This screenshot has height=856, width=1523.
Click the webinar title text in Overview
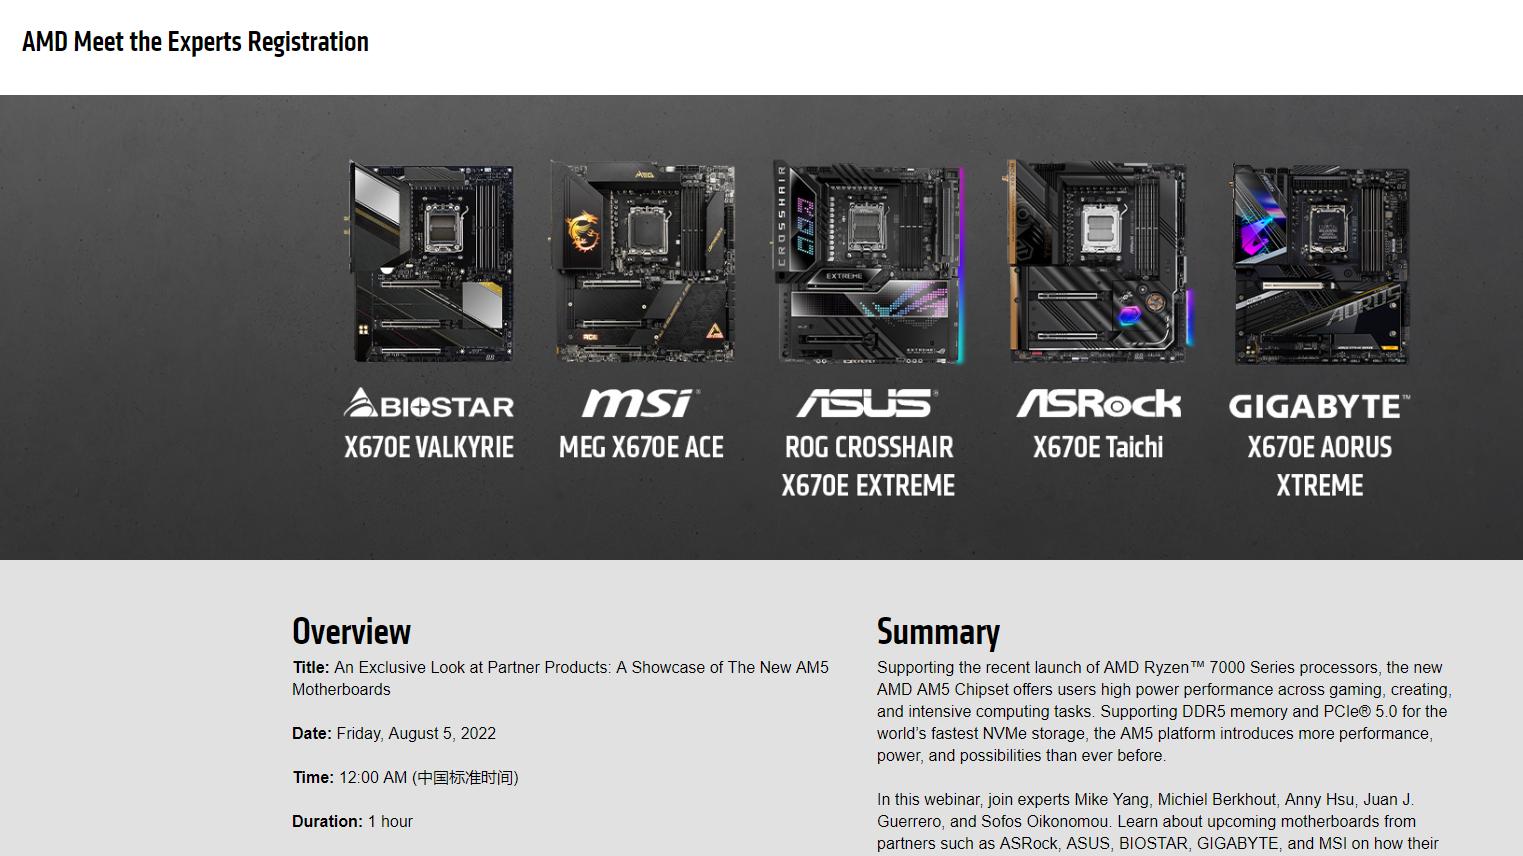560,678
